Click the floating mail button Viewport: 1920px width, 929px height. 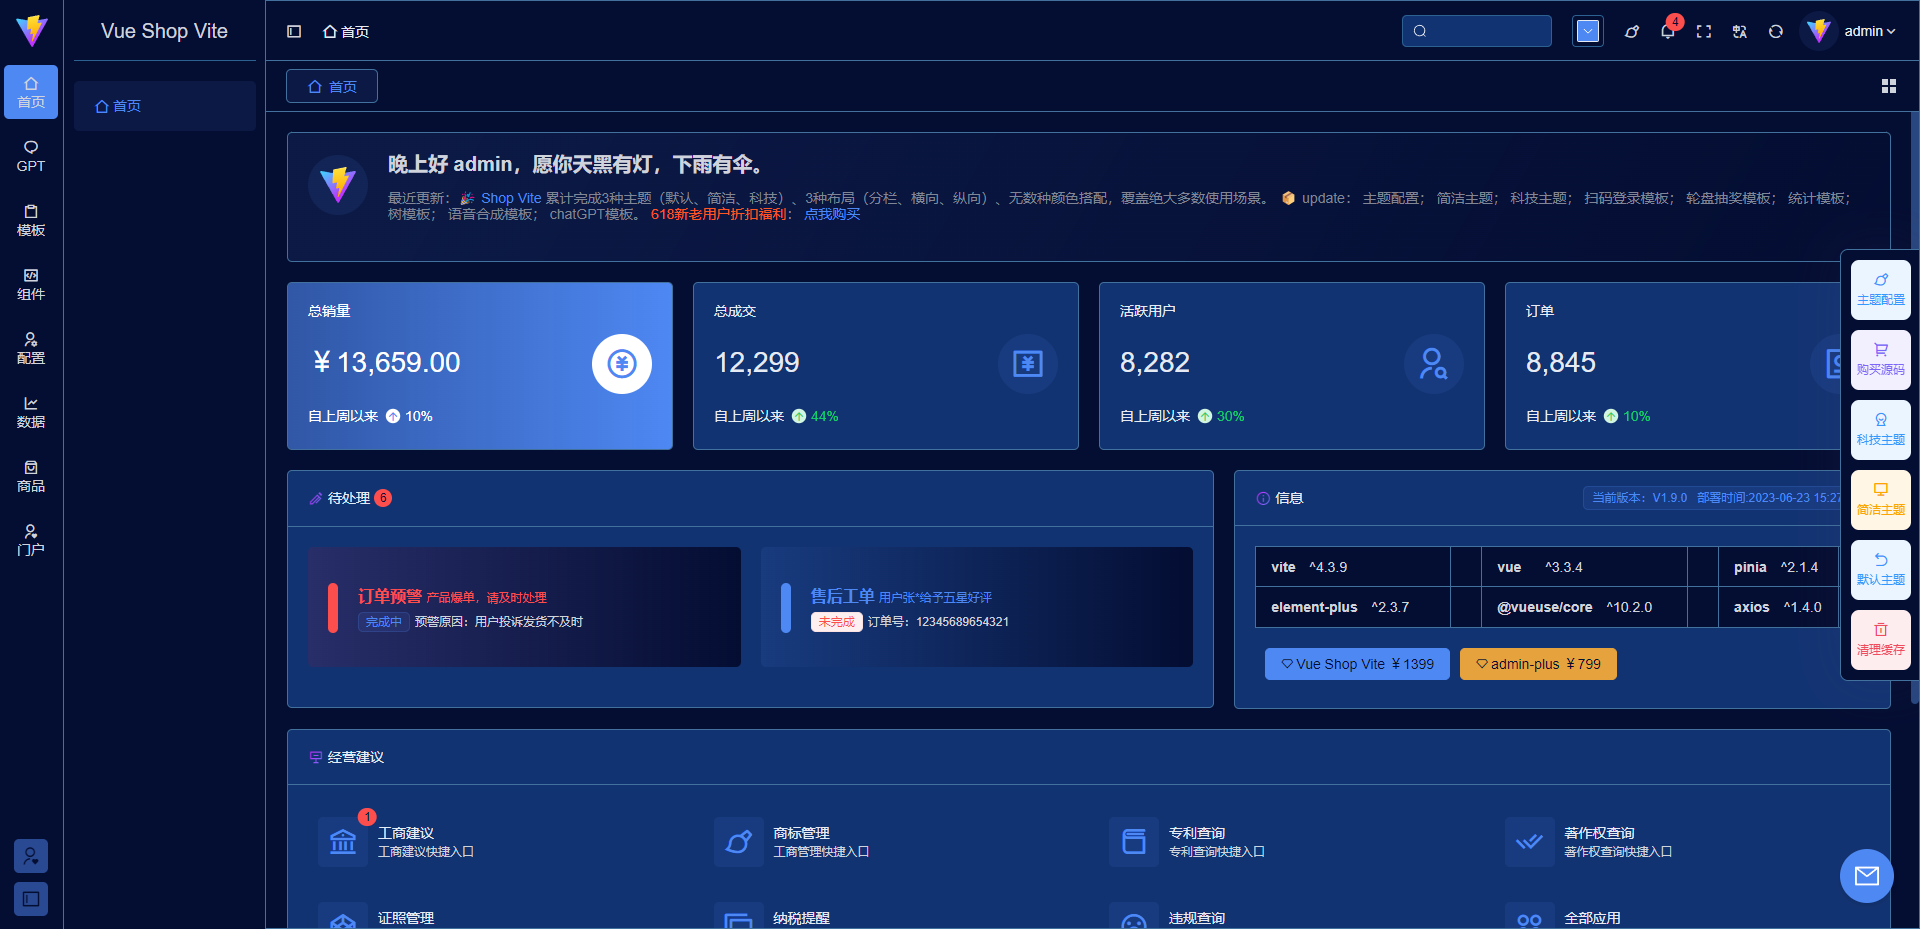(1867, 876)
